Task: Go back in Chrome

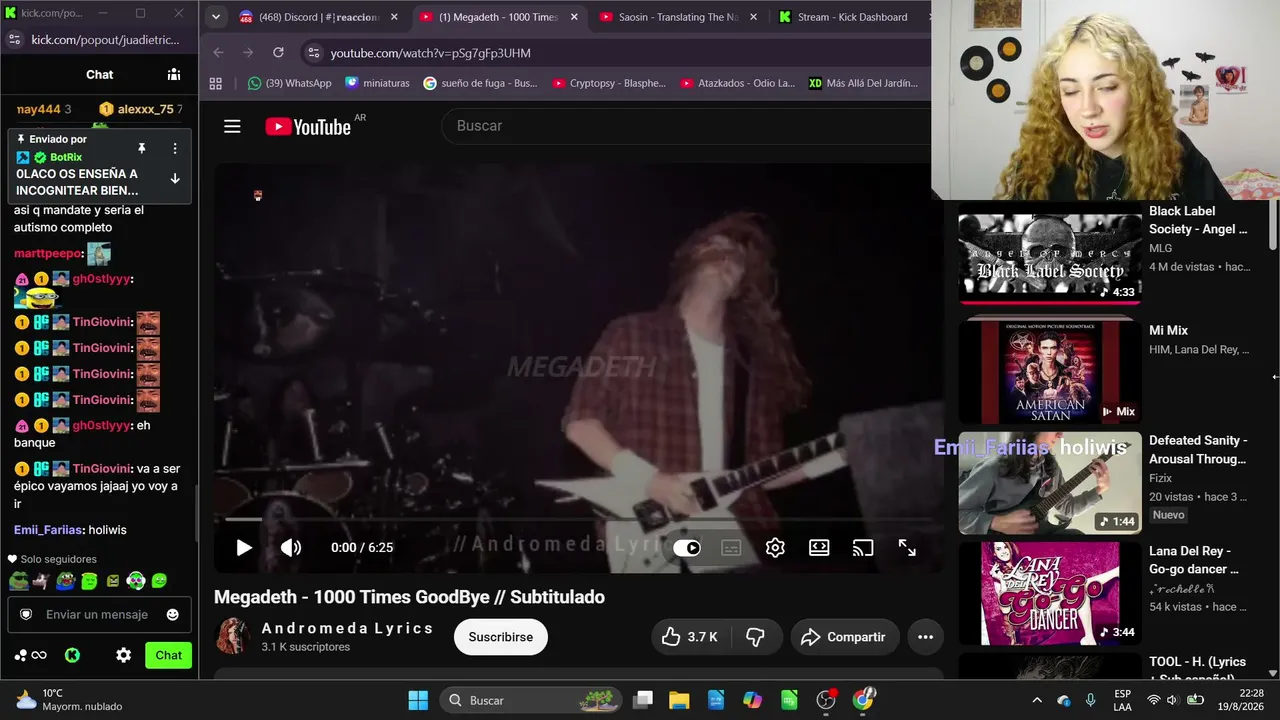Action: point(218,53)
